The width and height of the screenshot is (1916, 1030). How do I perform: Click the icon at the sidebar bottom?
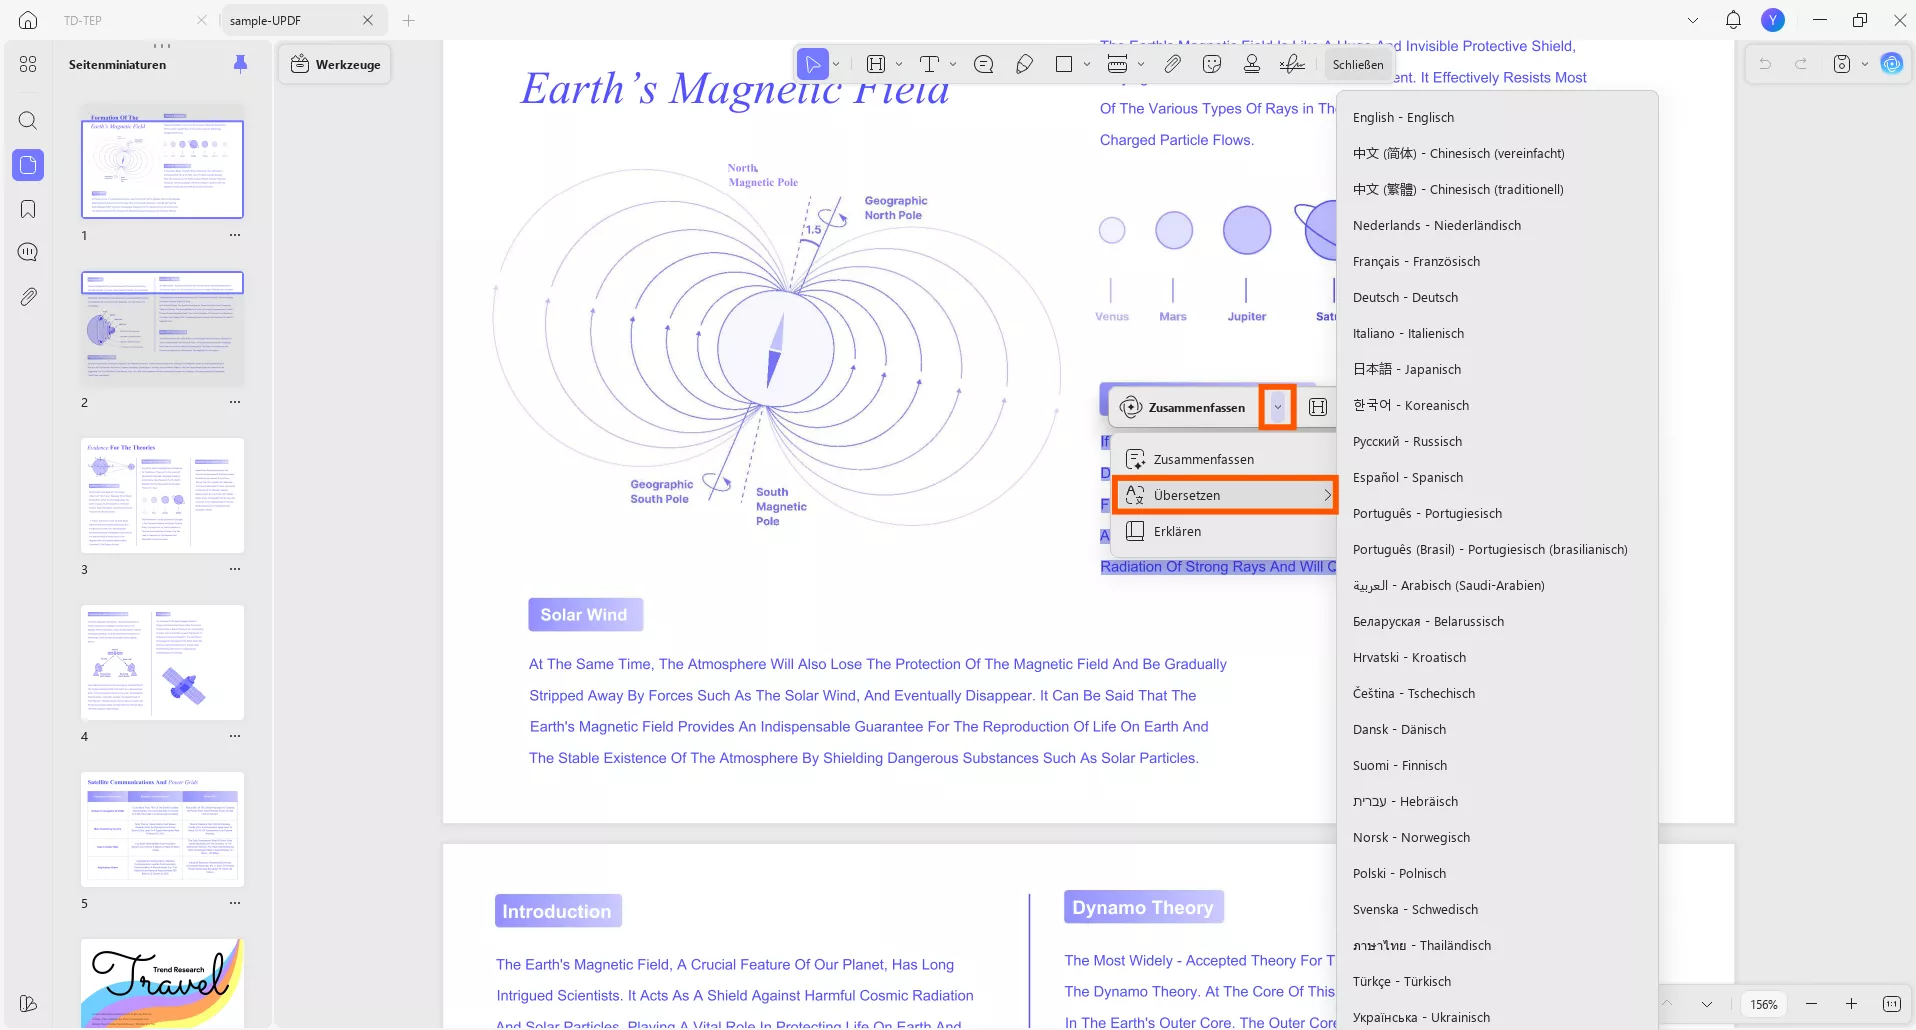(x=28, y=1004)
